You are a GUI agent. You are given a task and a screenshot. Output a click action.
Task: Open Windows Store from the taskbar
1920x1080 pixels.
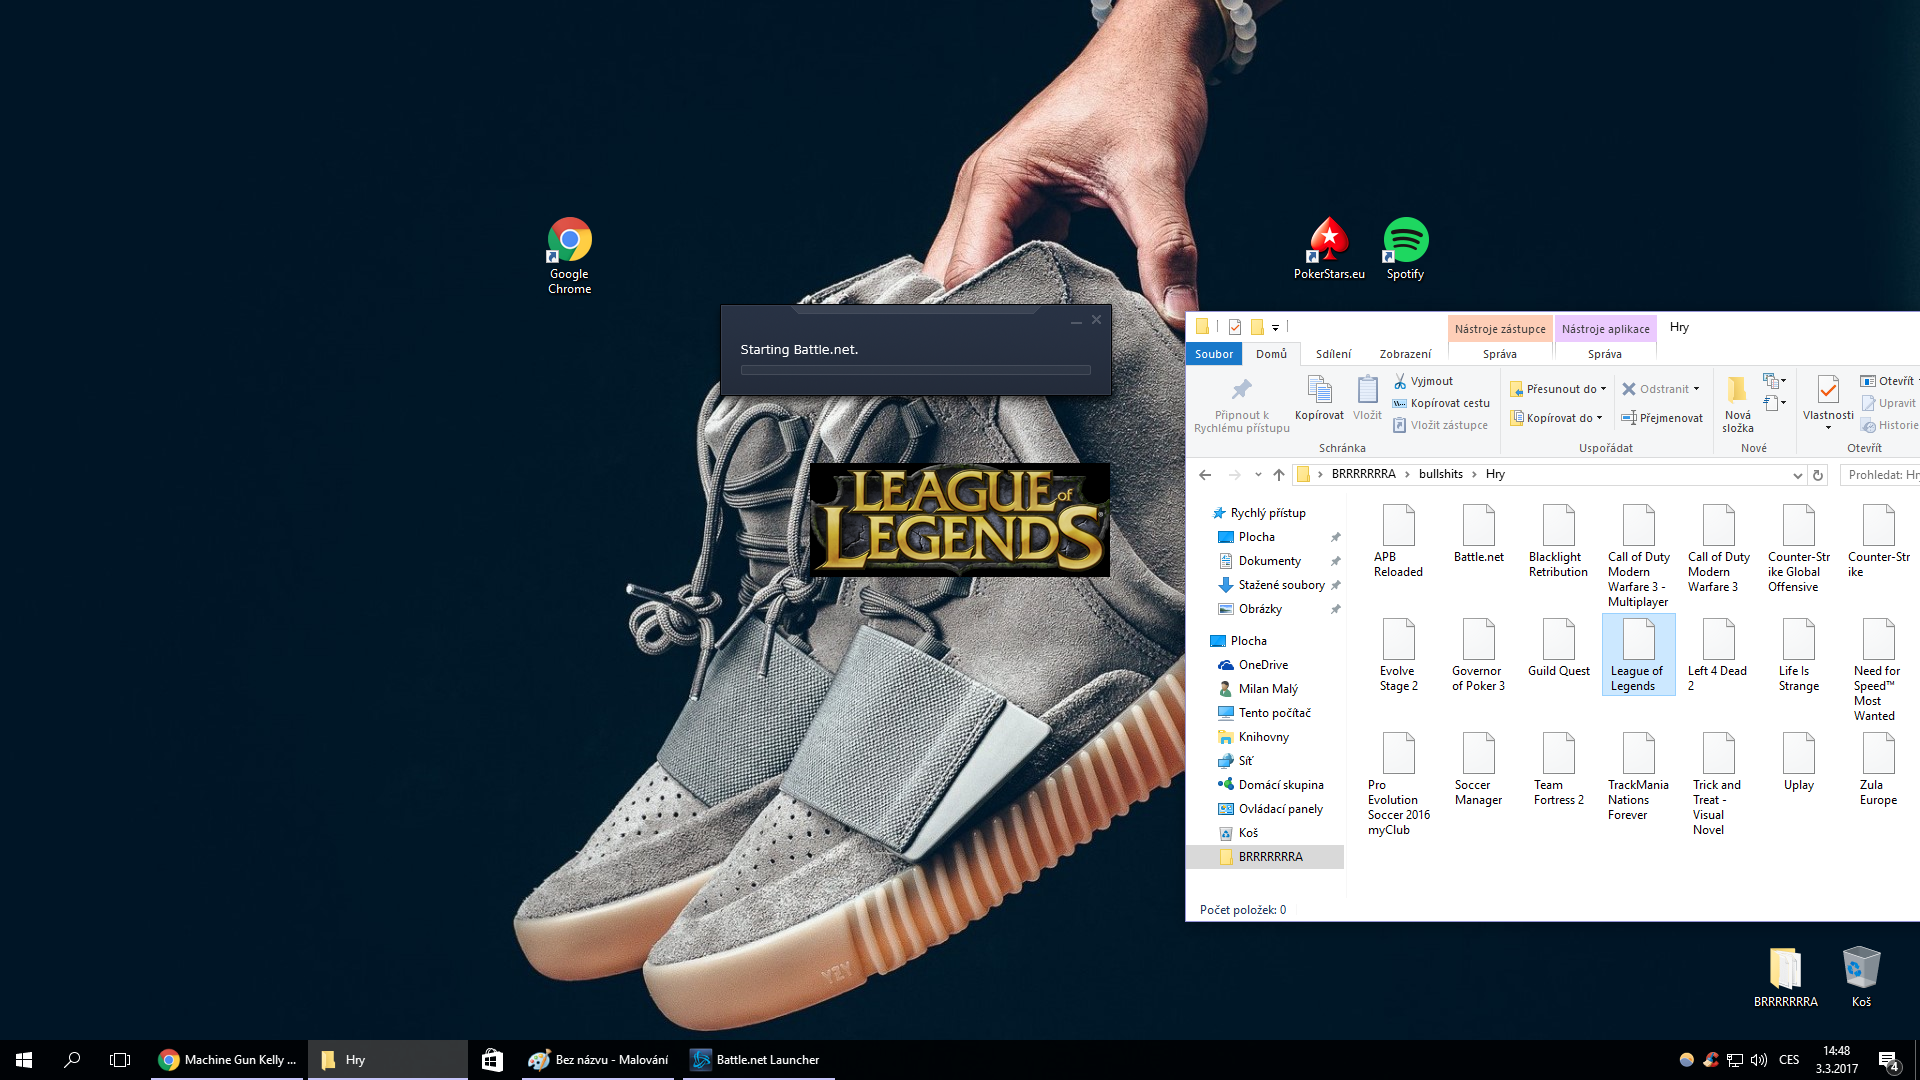coord(492,1060)
